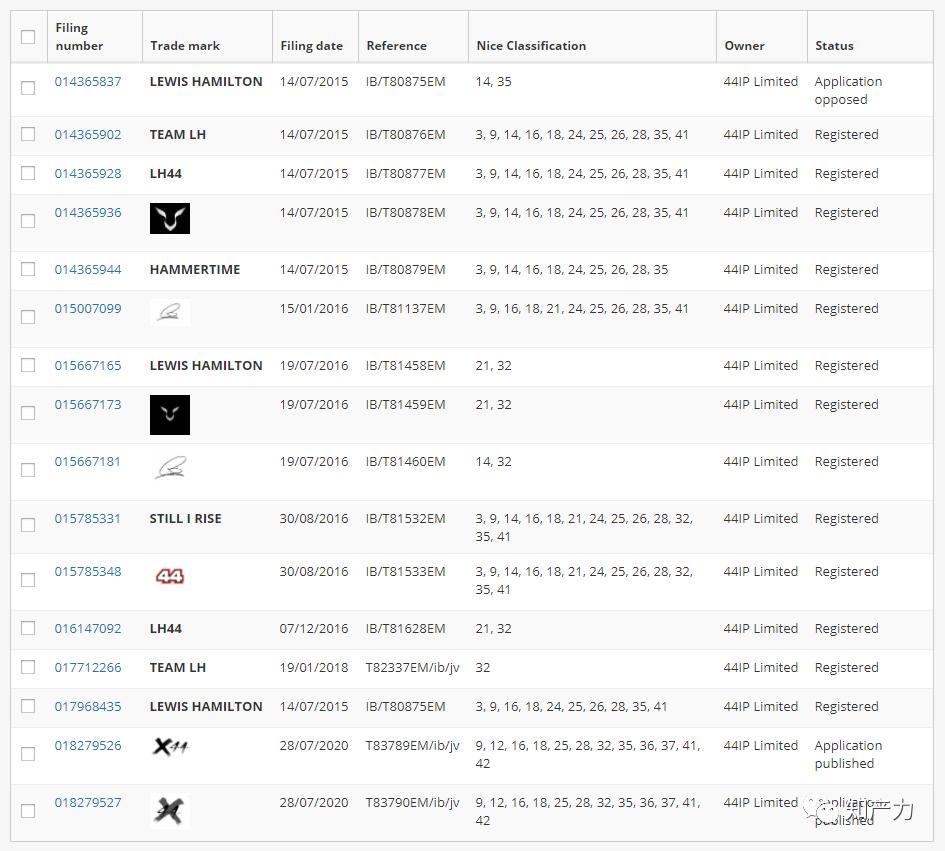Click the red 44 logo thumbnail

(170, 577)
